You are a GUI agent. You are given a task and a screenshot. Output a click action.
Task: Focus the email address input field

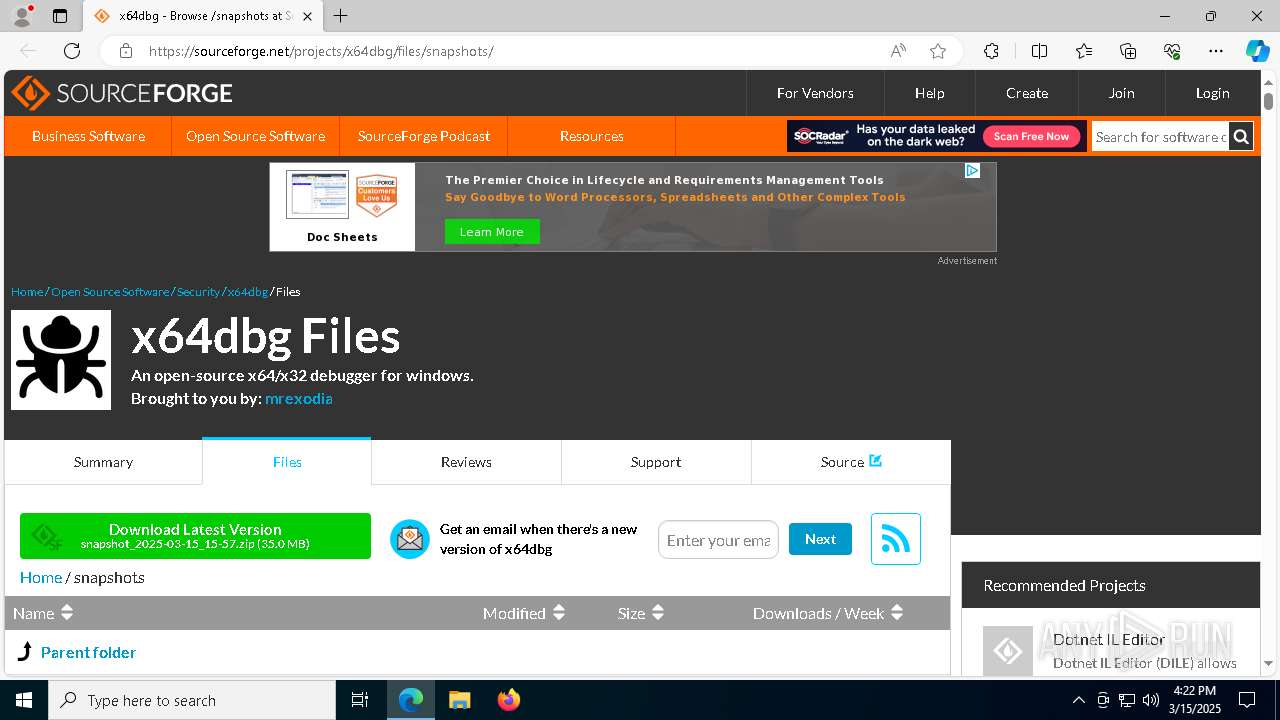(718, 540)
